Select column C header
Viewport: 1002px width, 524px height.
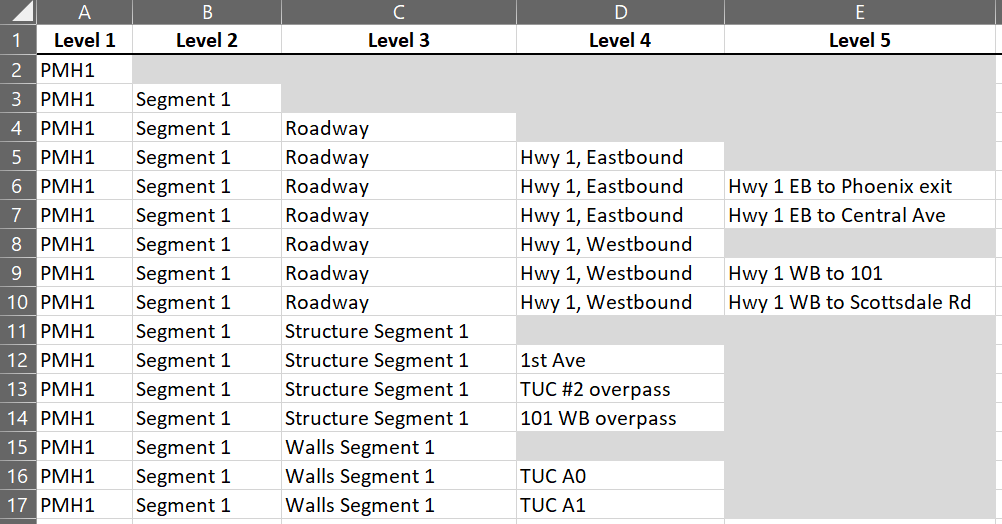pyautogui.click(x=398, y=13)
